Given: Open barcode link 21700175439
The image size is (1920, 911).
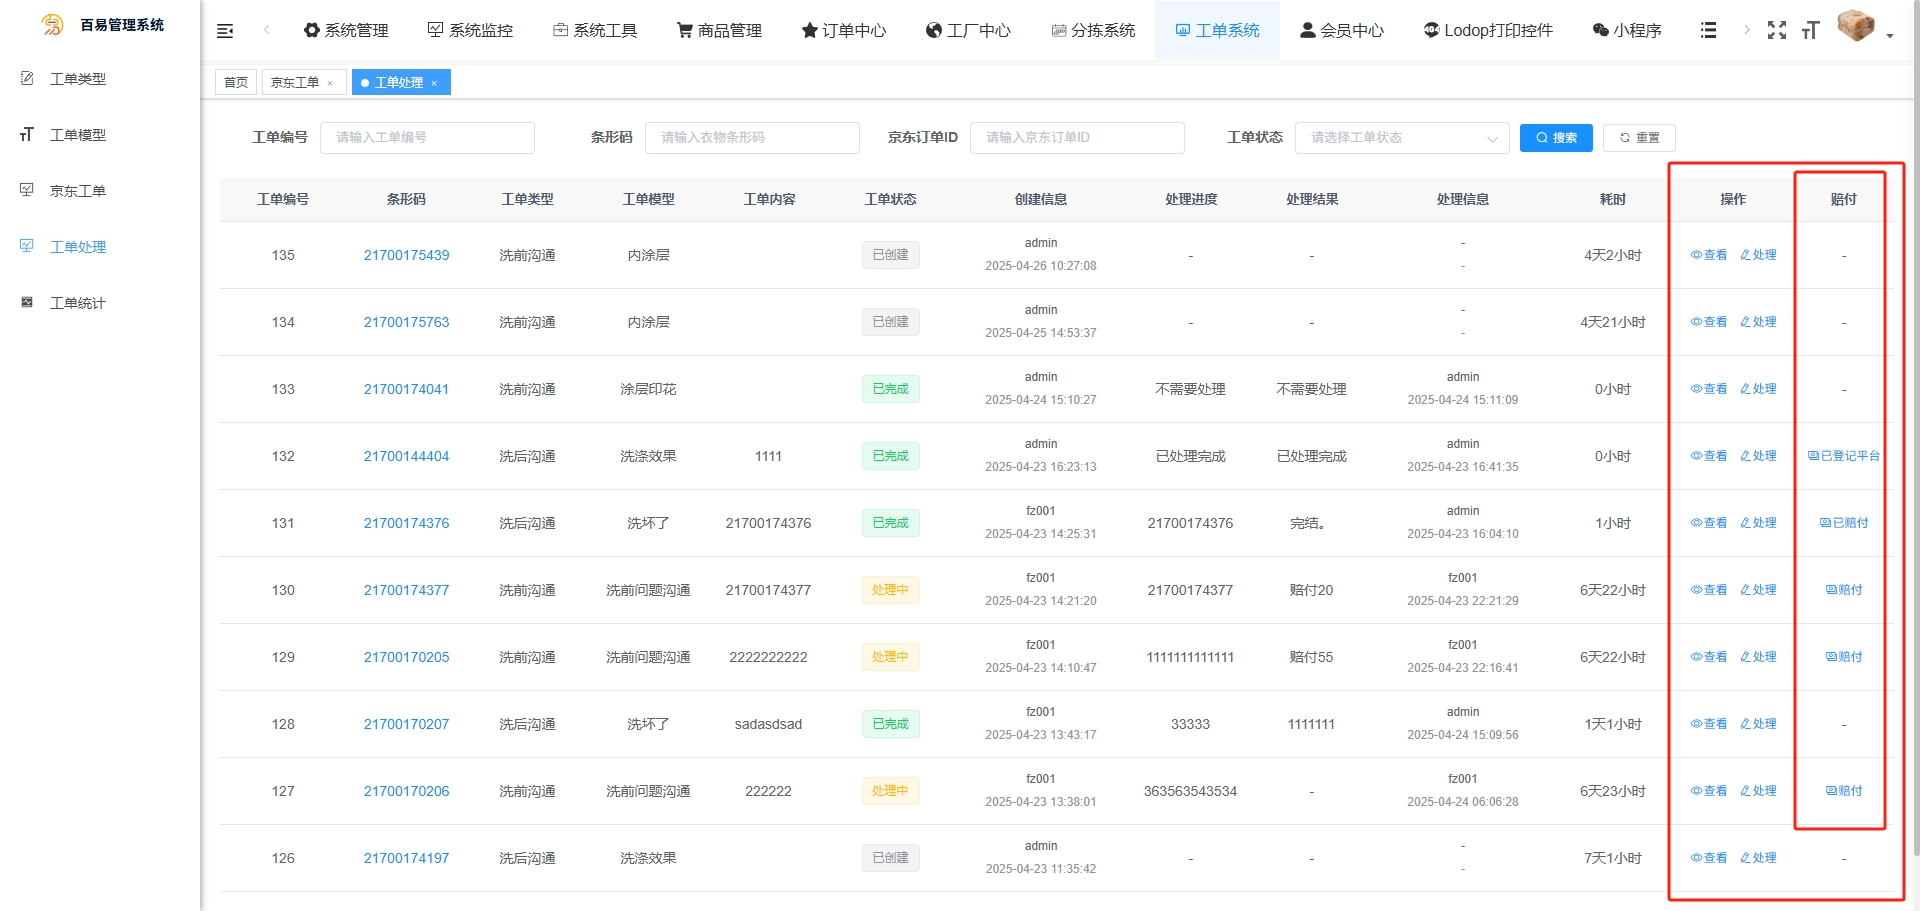Looking at the screenshot, I should tap(406, 255).
